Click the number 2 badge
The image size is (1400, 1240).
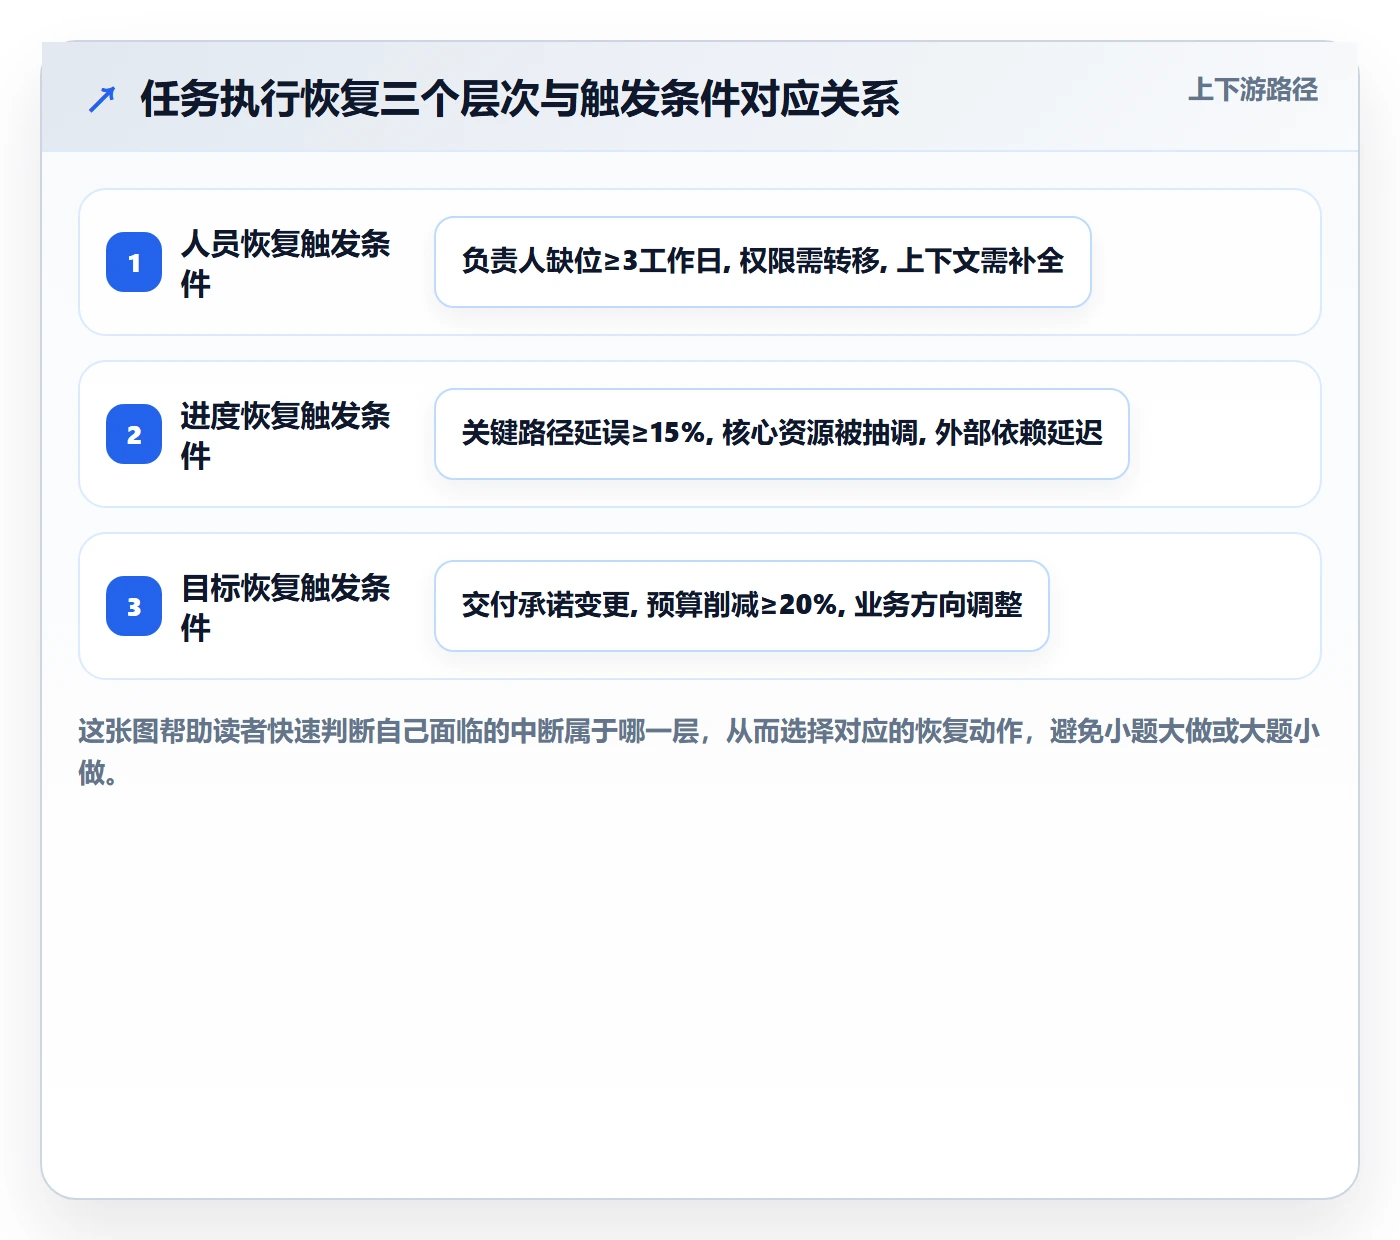[x=134, y=434]
